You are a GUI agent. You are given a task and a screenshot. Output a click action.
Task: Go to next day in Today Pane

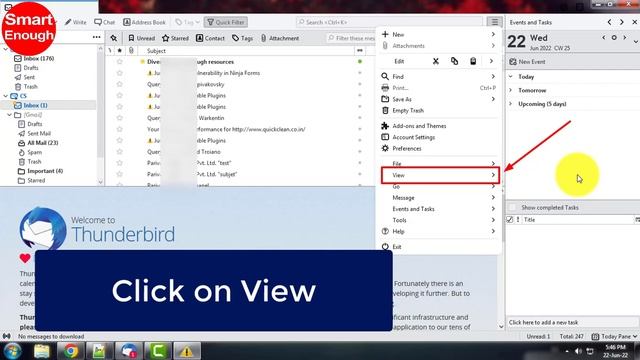[x=624, y=38]
